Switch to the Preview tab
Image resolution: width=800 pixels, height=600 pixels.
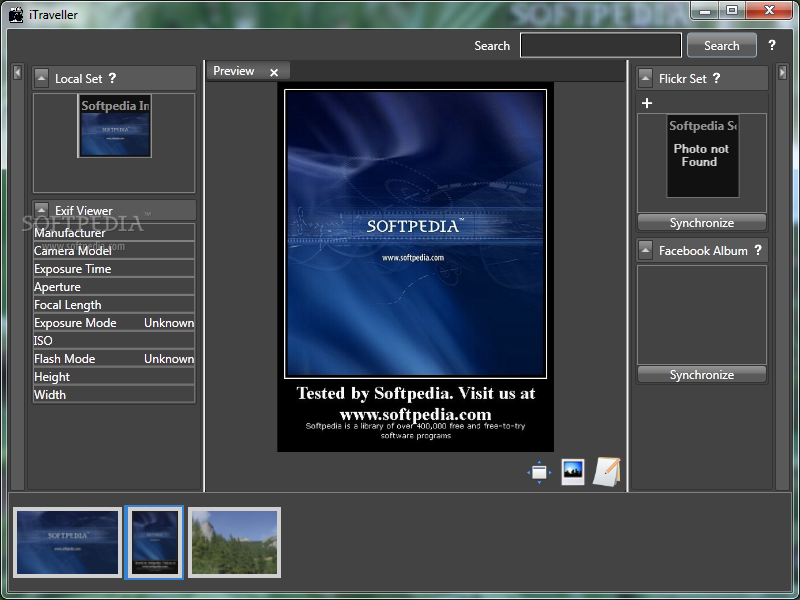pos(234,71)
